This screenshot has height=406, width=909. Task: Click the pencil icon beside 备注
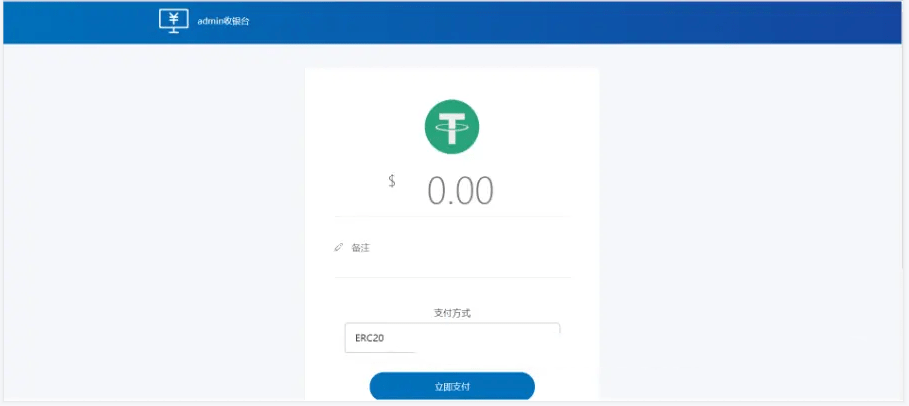tap(339, 248)
